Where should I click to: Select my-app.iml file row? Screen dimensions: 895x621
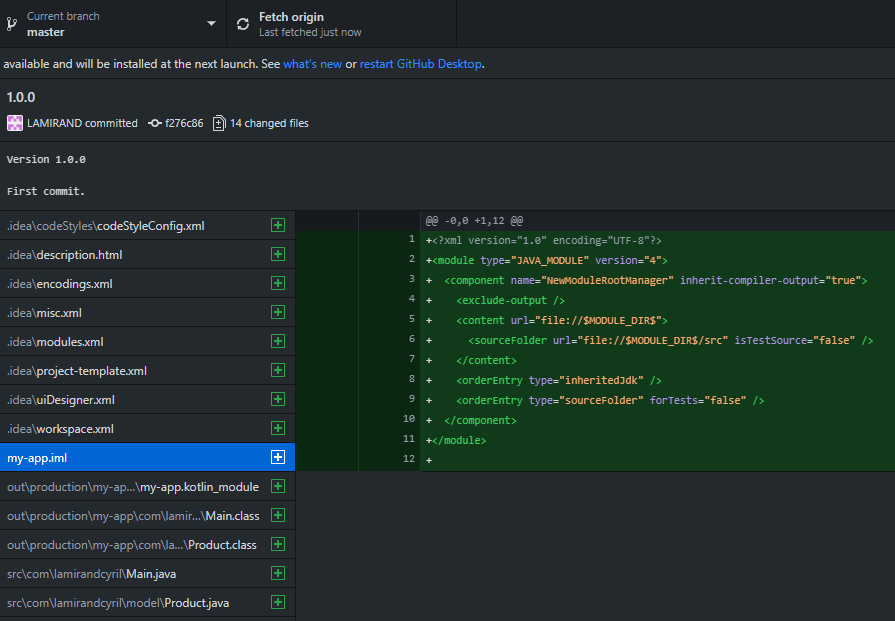point(147,458)
